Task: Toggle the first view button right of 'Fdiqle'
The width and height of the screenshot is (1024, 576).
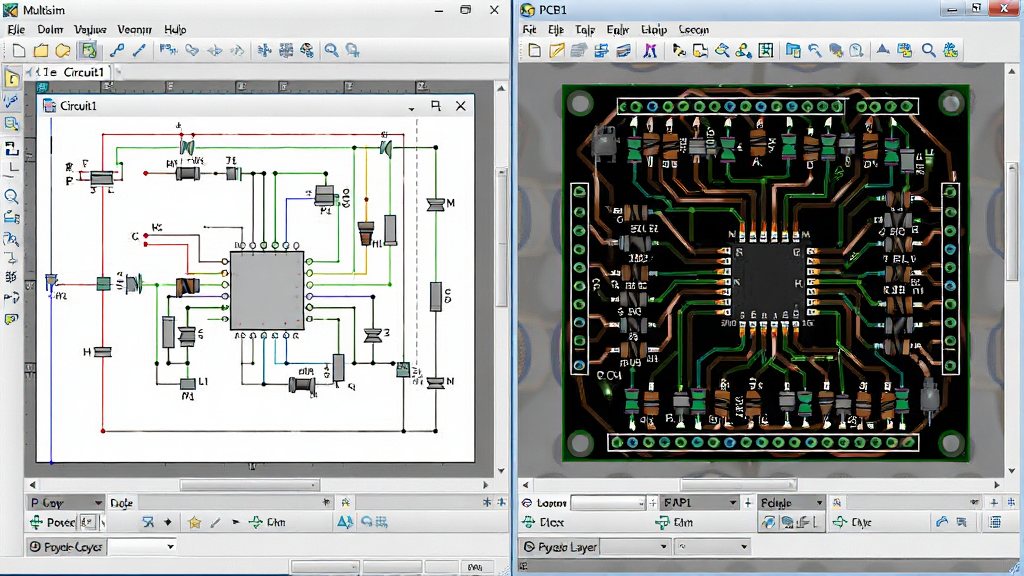Action: pos(769,522)
